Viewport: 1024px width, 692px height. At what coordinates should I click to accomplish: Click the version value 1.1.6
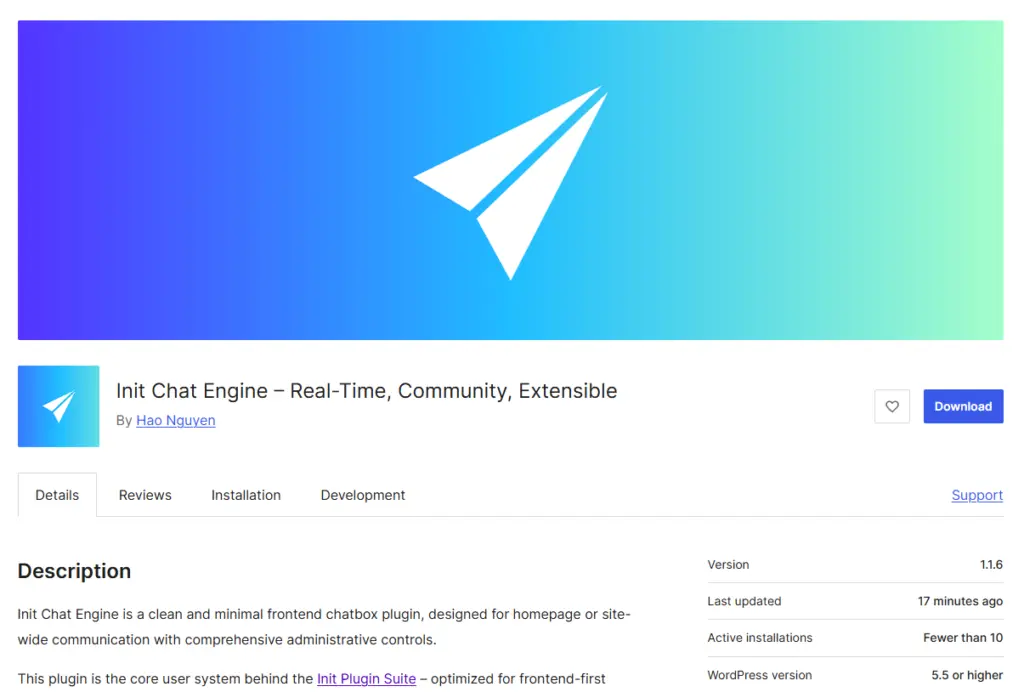[991, 565]
